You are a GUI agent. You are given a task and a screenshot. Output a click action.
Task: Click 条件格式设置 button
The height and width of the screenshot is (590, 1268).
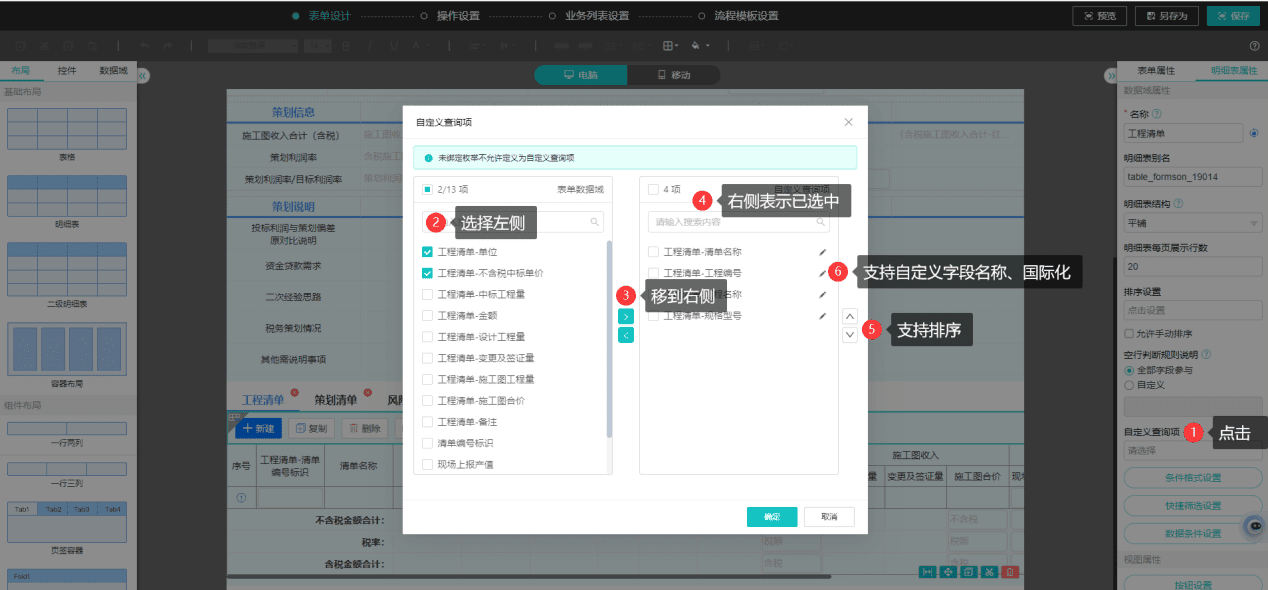point(1192,478)
